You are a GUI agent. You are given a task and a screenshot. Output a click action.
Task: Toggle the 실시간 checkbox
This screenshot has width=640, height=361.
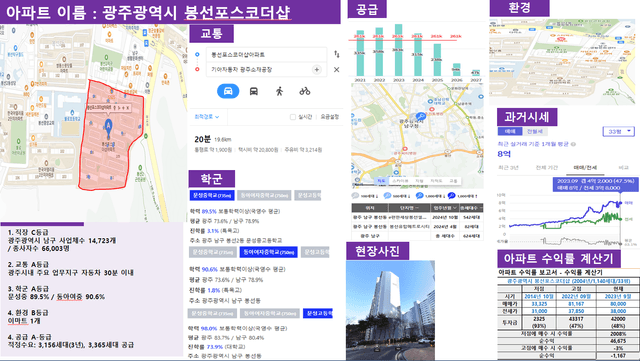point(293,117)
